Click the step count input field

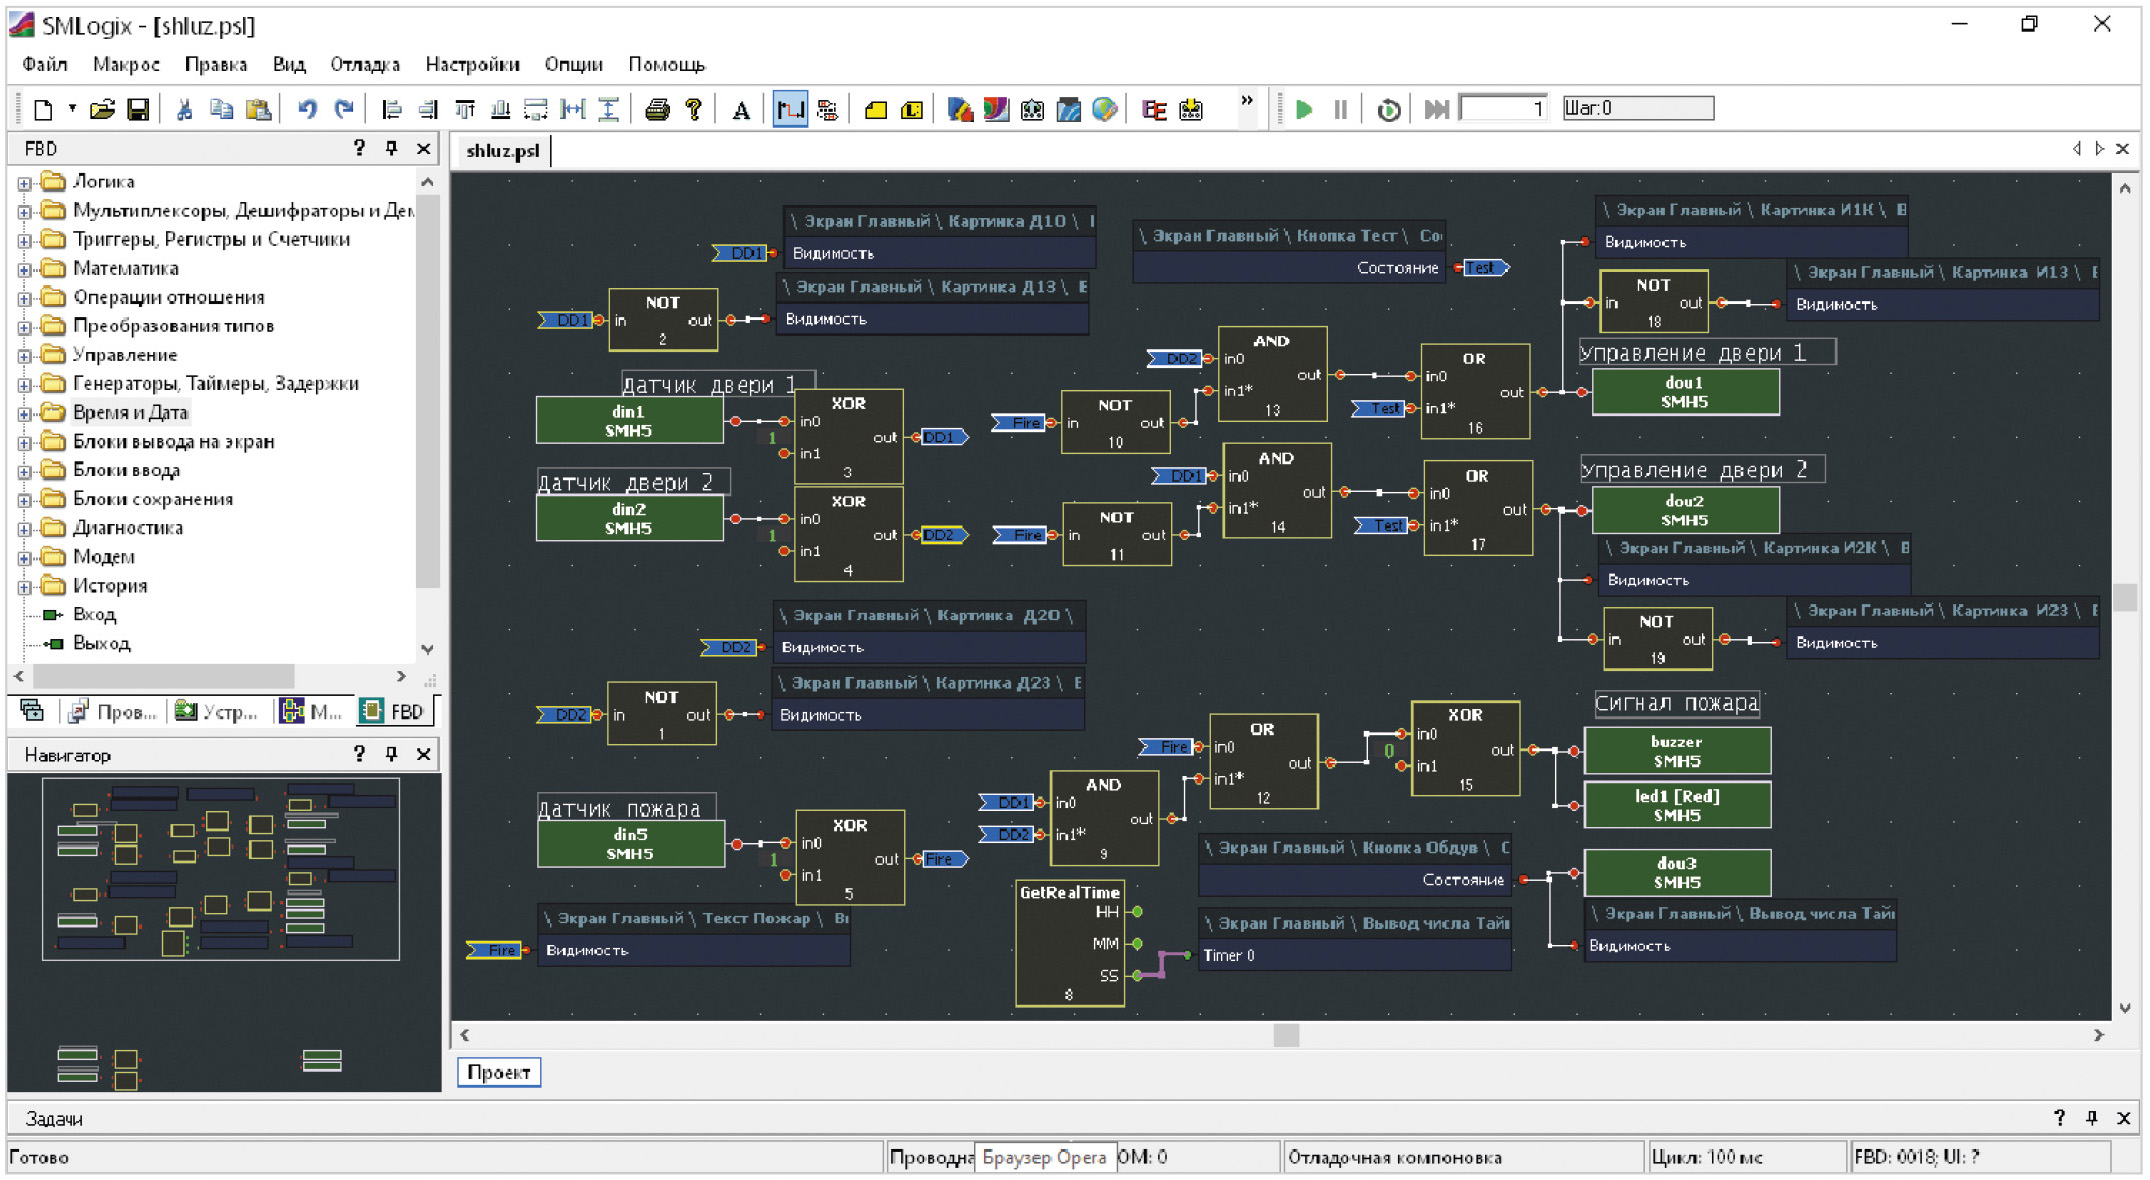[x=1503, y=108]
